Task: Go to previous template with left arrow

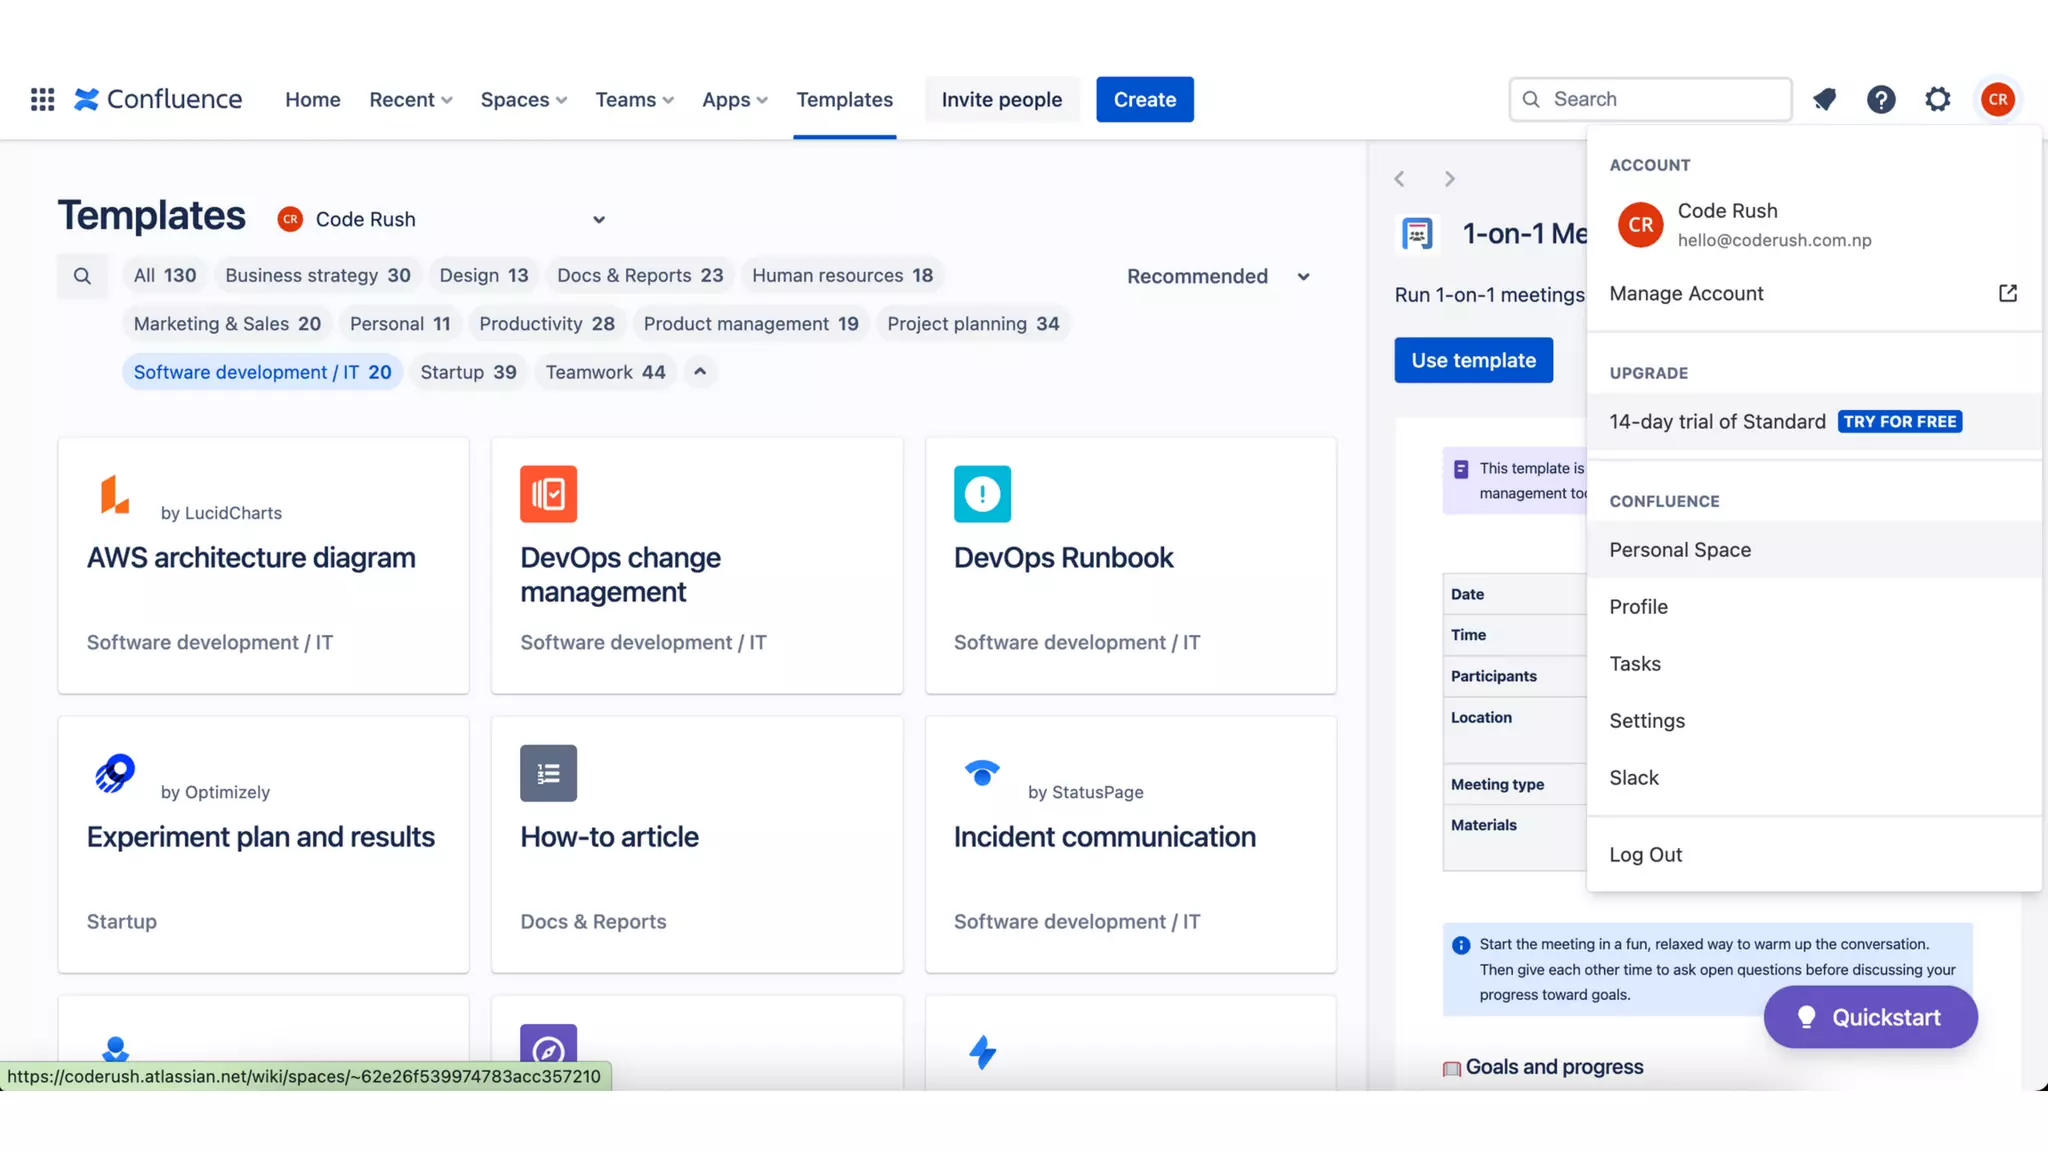Action: click(x=1400, y=179)
